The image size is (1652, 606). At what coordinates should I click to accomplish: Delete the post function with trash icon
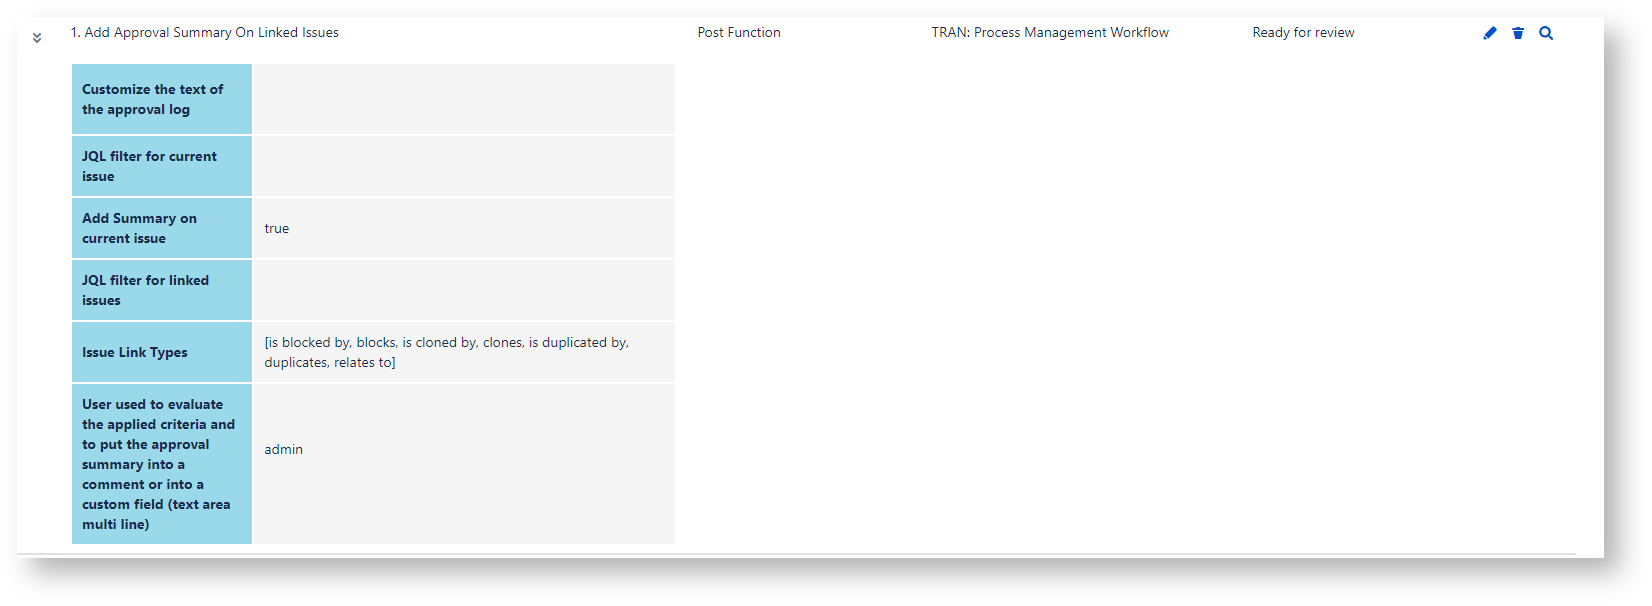pyautogui.click(x=1518, y=33)
